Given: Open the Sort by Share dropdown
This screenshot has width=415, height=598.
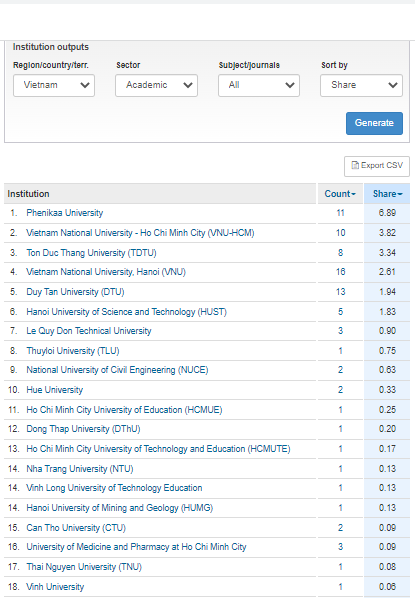Looking at the screenshot, I should point(362,85).
